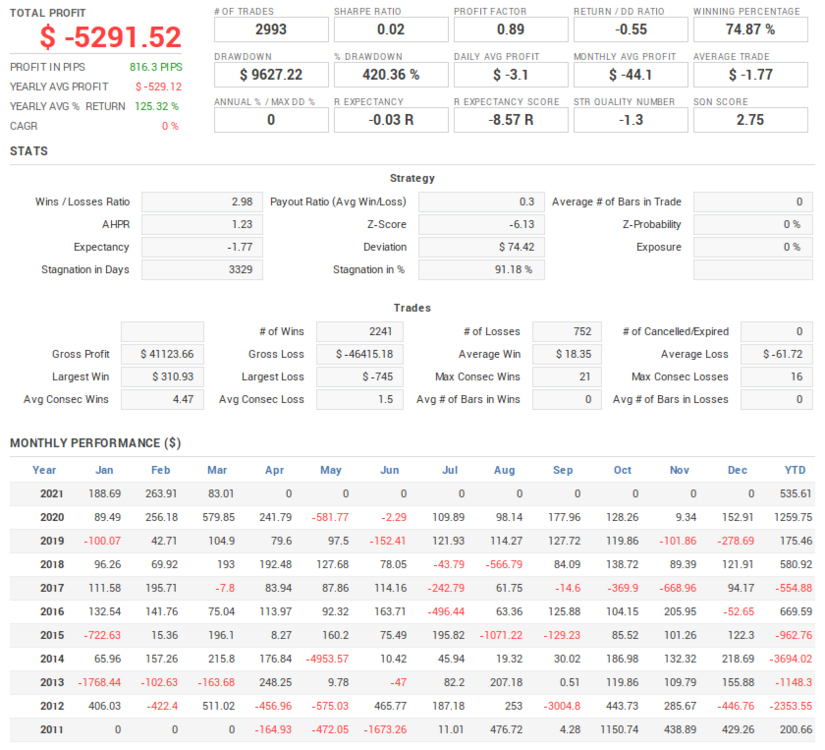The height and width of the screenshot is (750, 825).
Task: Select the 2017 Nov value -668.96
Action: (x=678, y=588)
